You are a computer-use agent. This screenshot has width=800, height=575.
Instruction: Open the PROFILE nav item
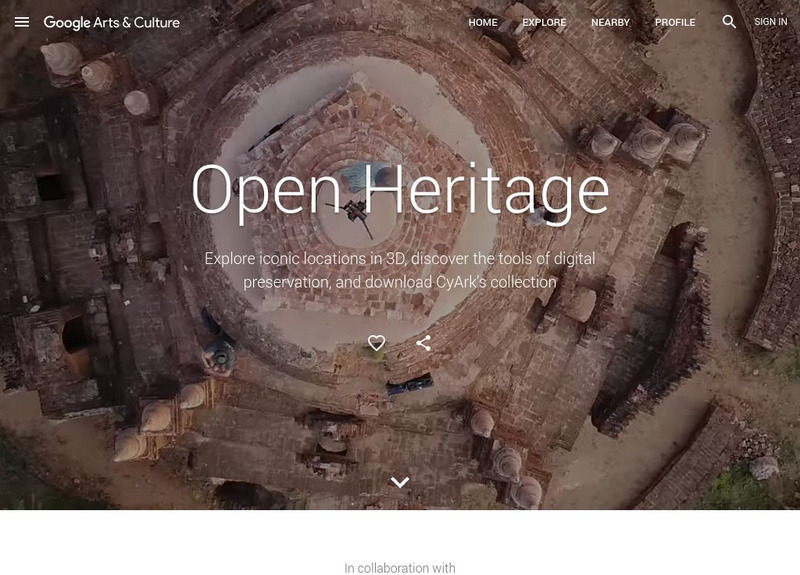coord(675,22)
